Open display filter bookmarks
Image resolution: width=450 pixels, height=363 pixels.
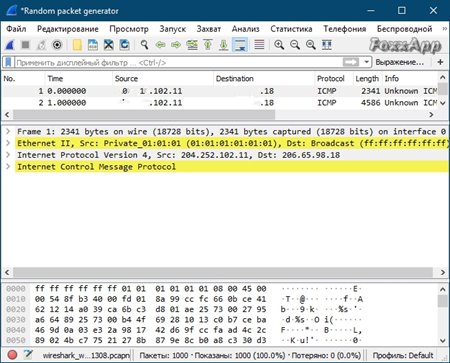pos(9,62)
